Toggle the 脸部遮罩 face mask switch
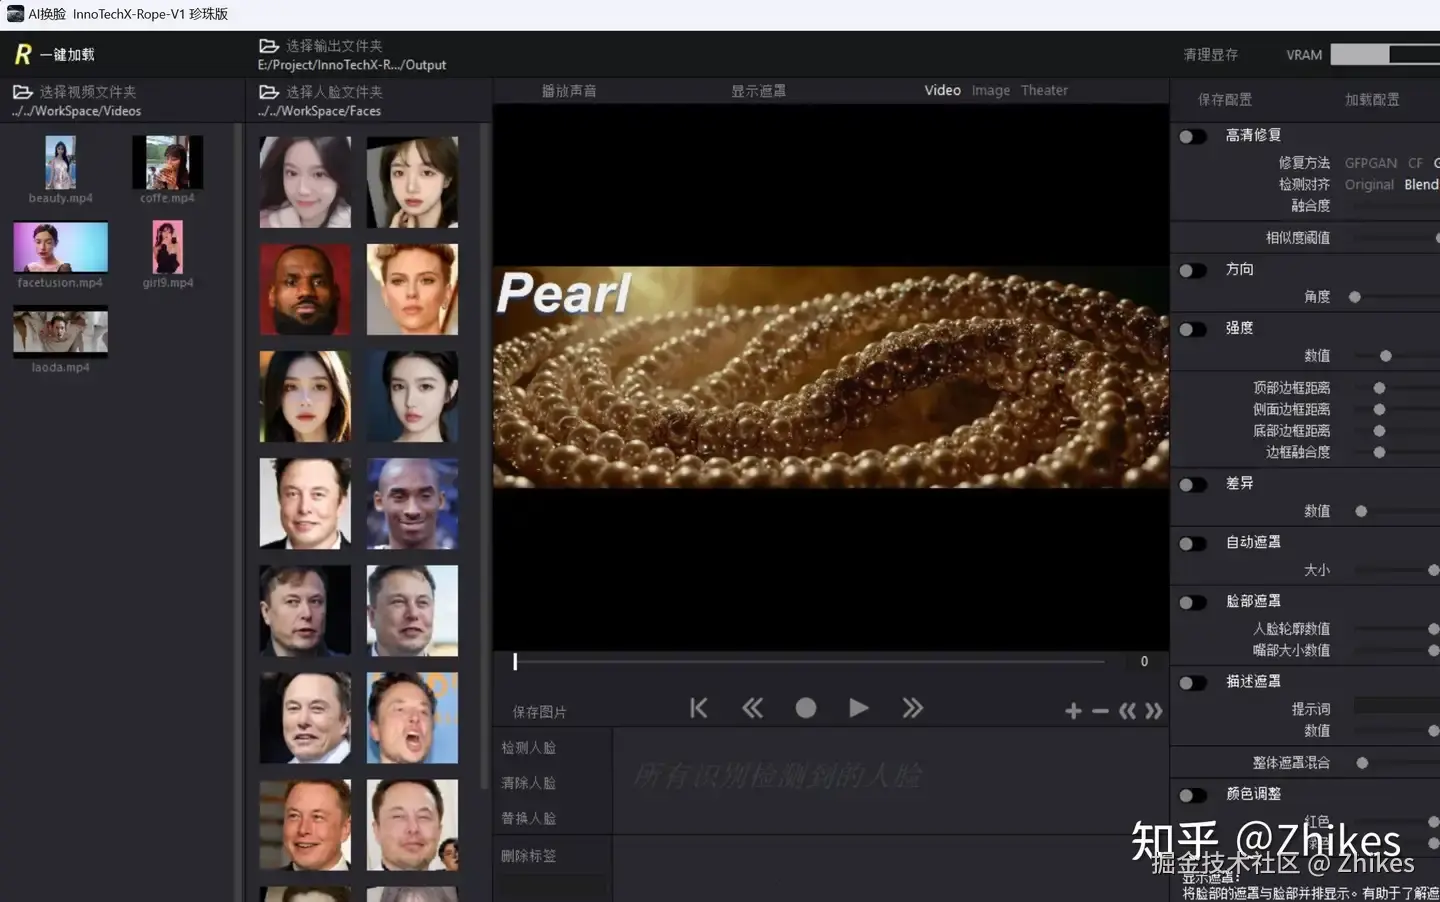This screenshot has height=902, width=1440. tap(1192, 602)
